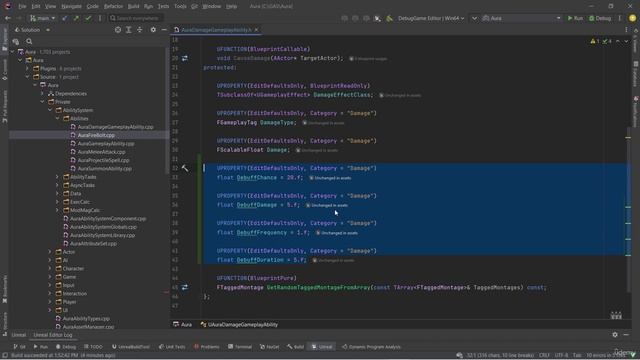Click the user avatar icon top right
Viewport: 640px width, 360px height.
(633, 18)
